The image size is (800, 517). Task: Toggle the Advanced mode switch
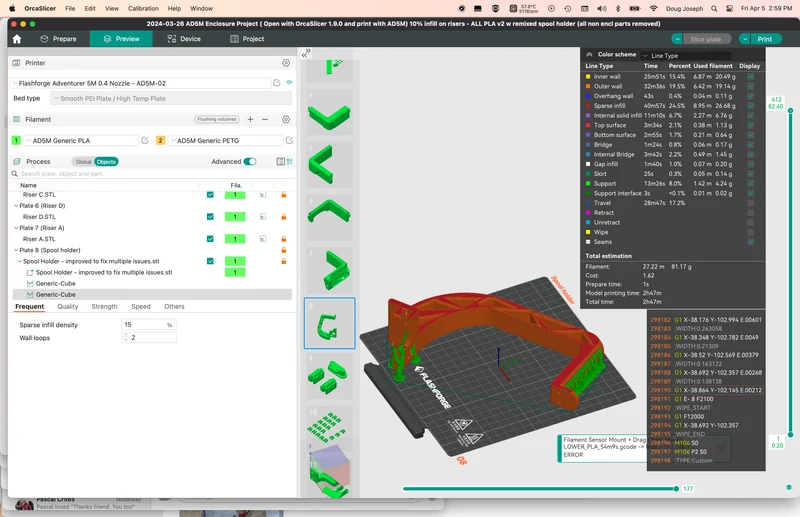[250, 162]
